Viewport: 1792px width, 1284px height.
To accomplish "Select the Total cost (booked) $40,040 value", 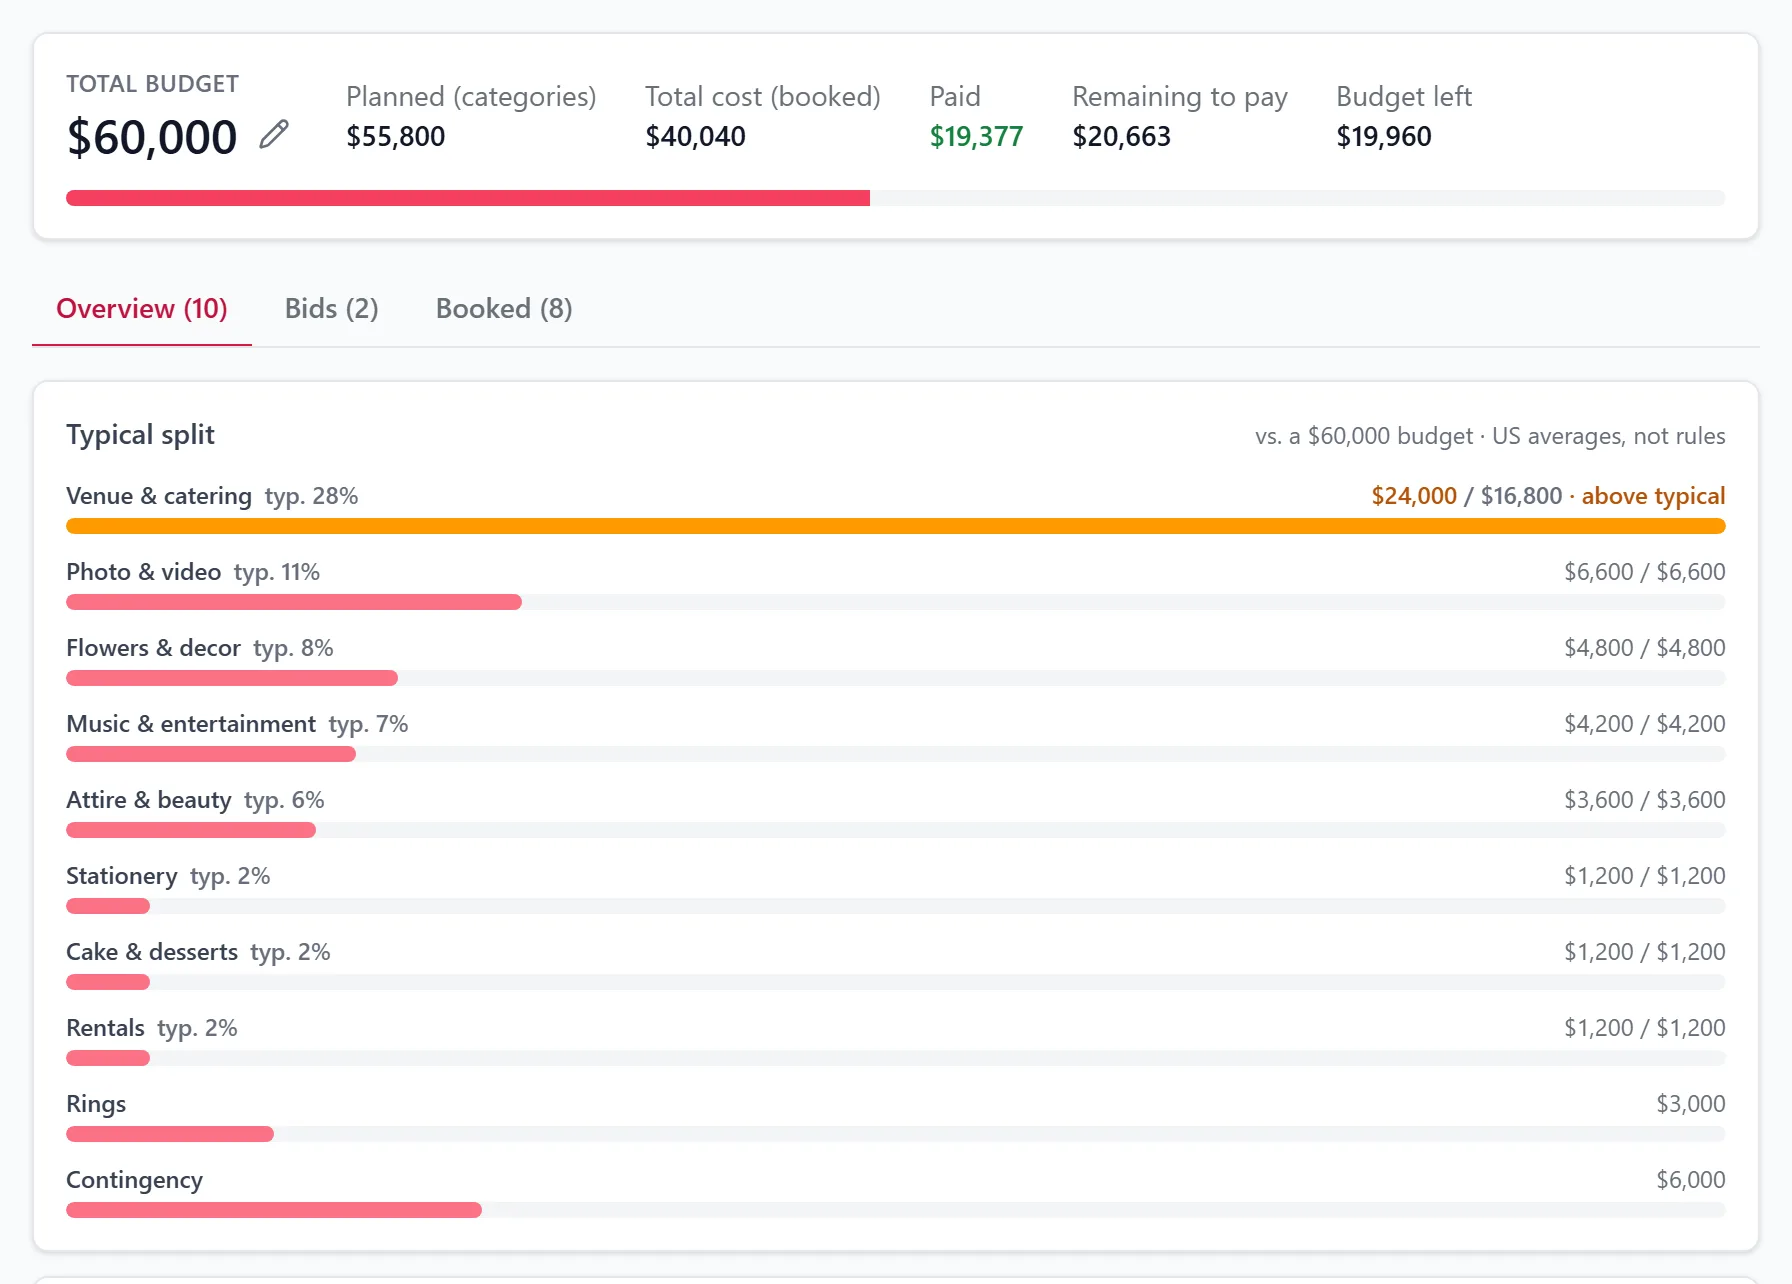I will (696, 136).
